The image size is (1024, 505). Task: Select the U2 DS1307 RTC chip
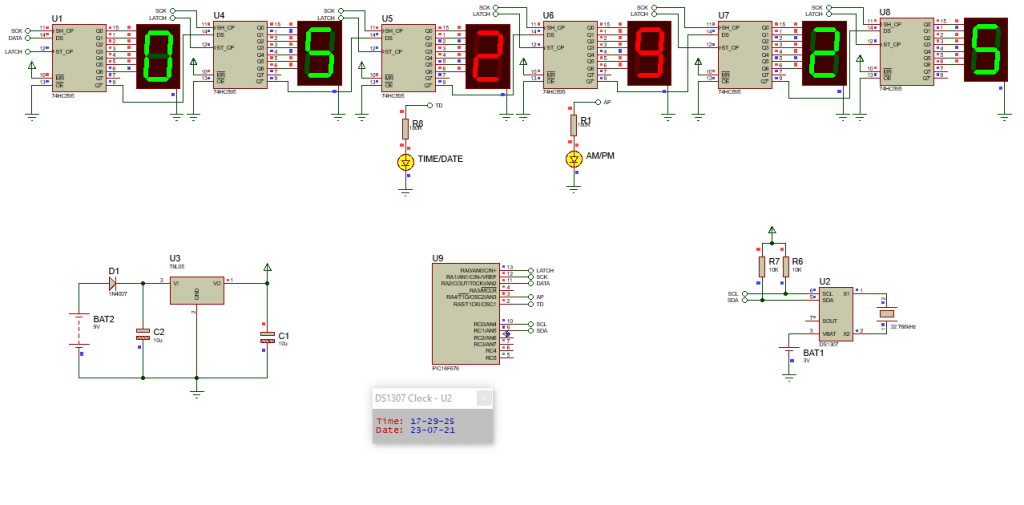[x=837, y=314]
